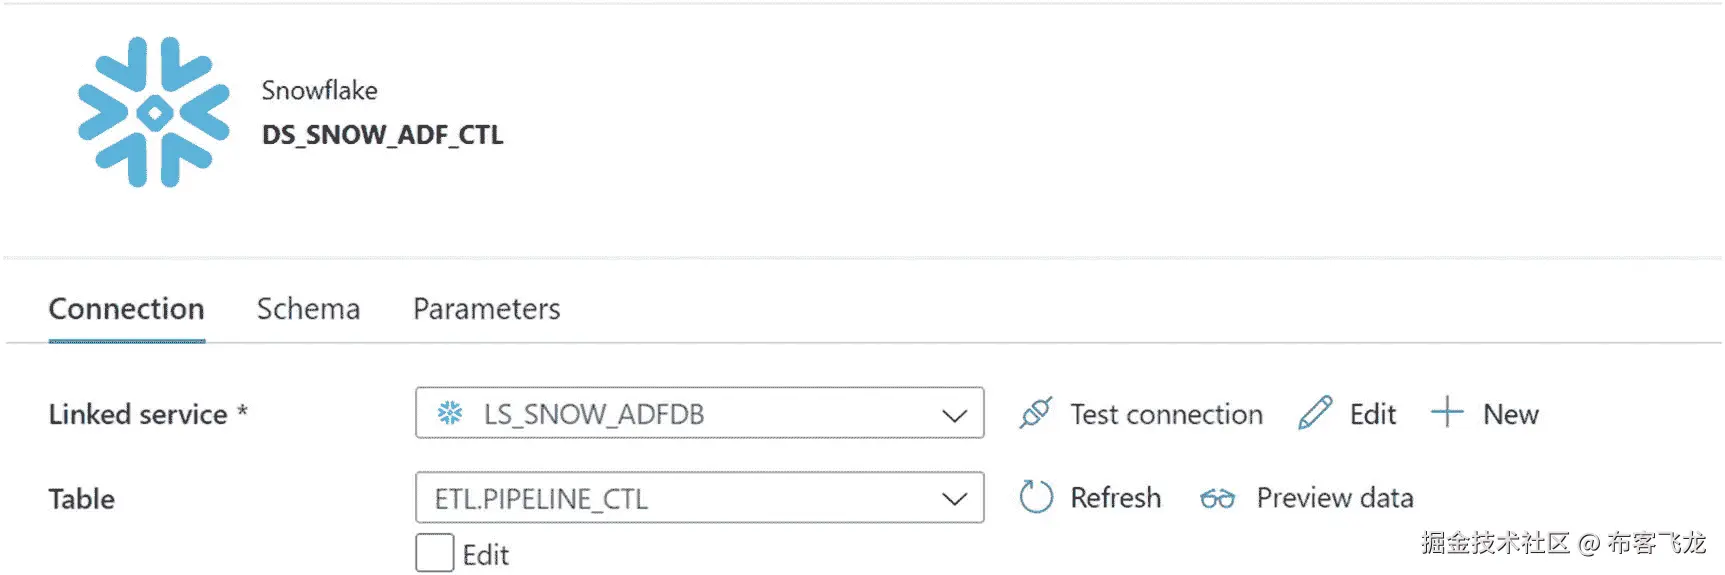Click the Test connection button label
Image resolution: width=1725 pixels, height=575 pixels.
pos(1166,414)
